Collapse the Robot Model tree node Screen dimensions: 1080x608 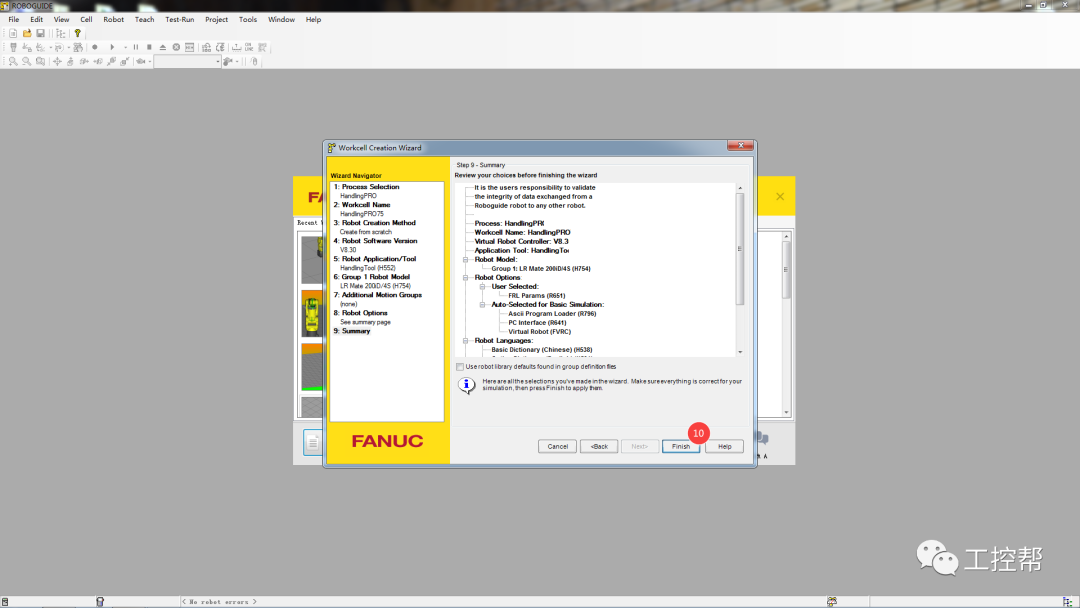coord(466,260)
